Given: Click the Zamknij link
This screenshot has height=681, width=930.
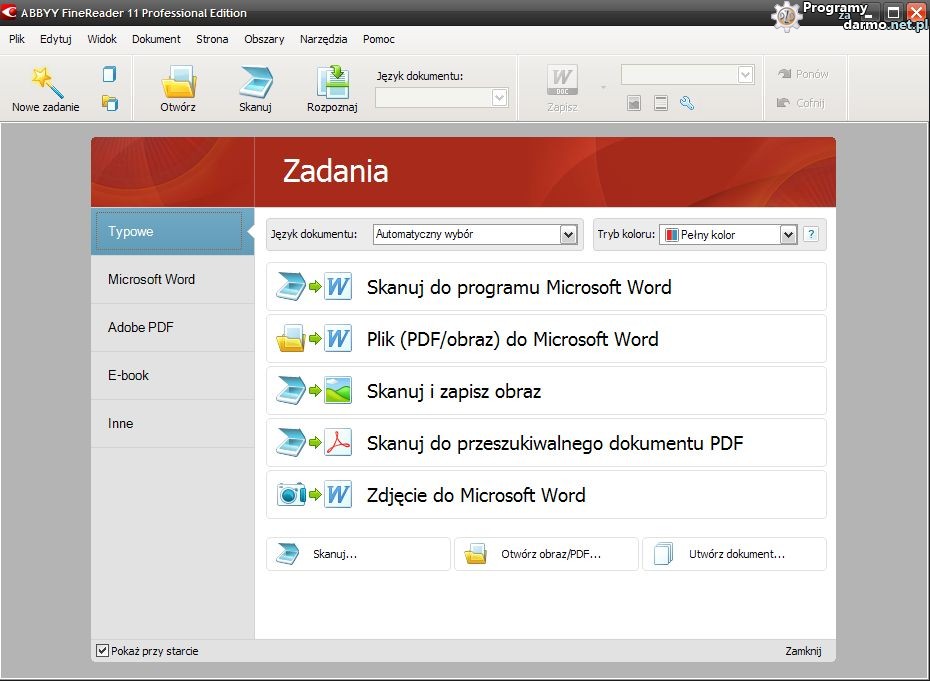Looking at the screenshot, I should [803, 651].
